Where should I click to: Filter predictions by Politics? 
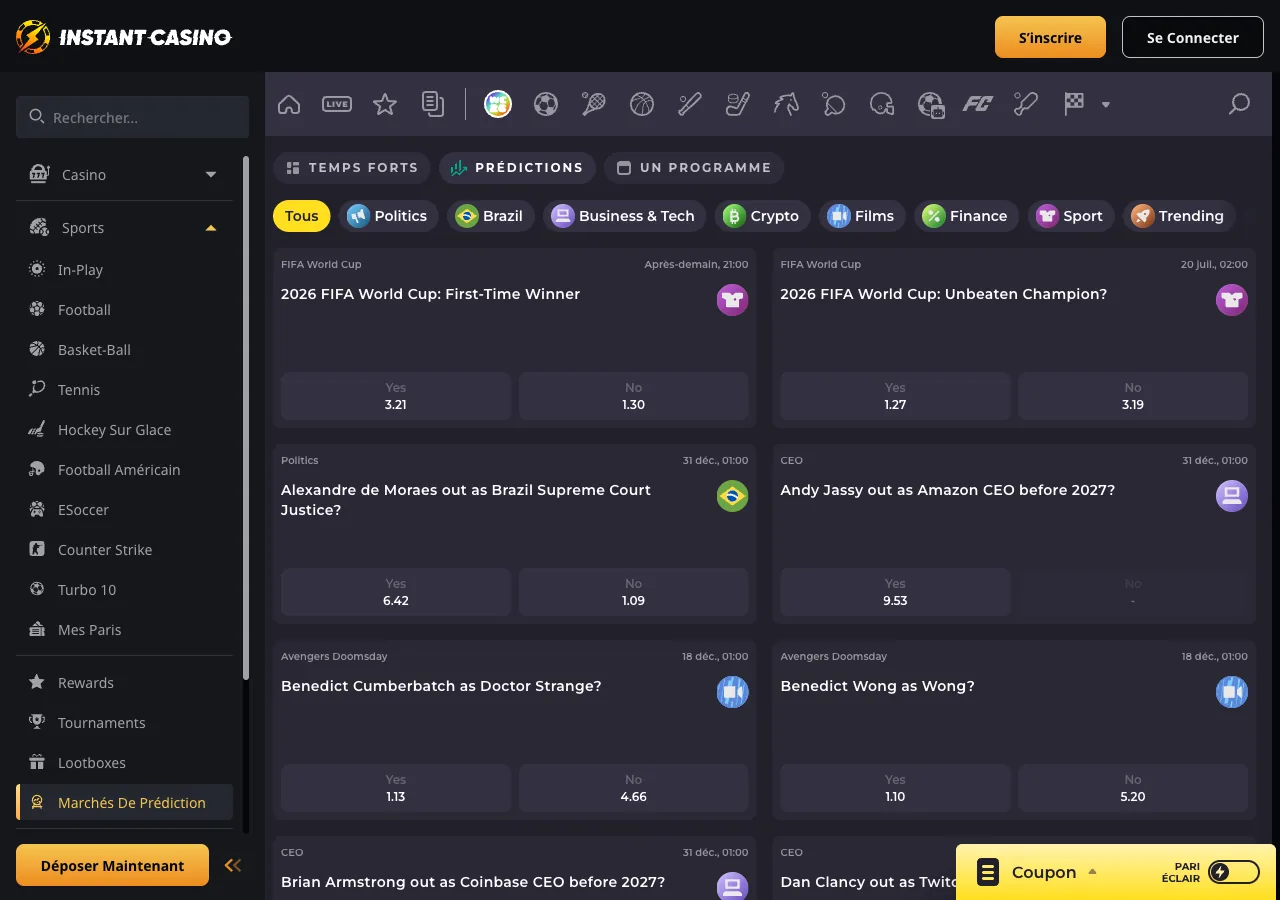pyautogui.click(x=388, y=216)
